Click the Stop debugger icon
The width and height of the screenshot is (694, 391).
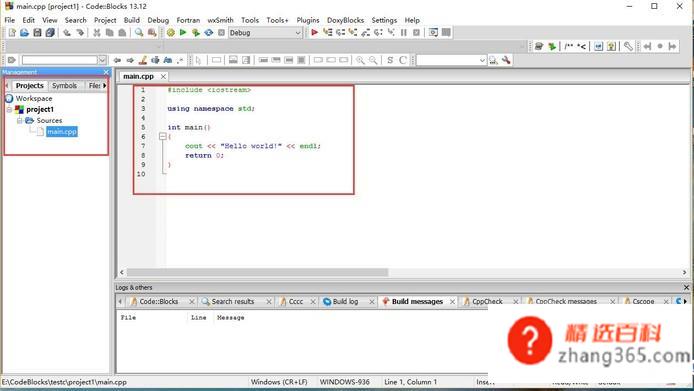click(x=416, y=32)
